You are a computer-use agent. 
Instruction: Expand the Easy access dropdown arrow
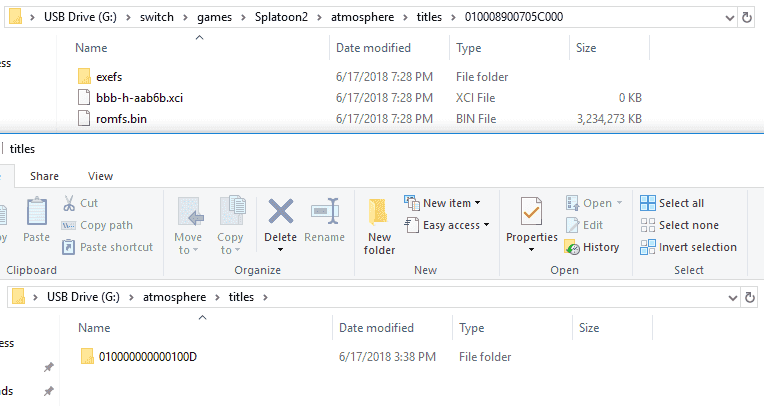pyautogui.click(x=486, y=225)
